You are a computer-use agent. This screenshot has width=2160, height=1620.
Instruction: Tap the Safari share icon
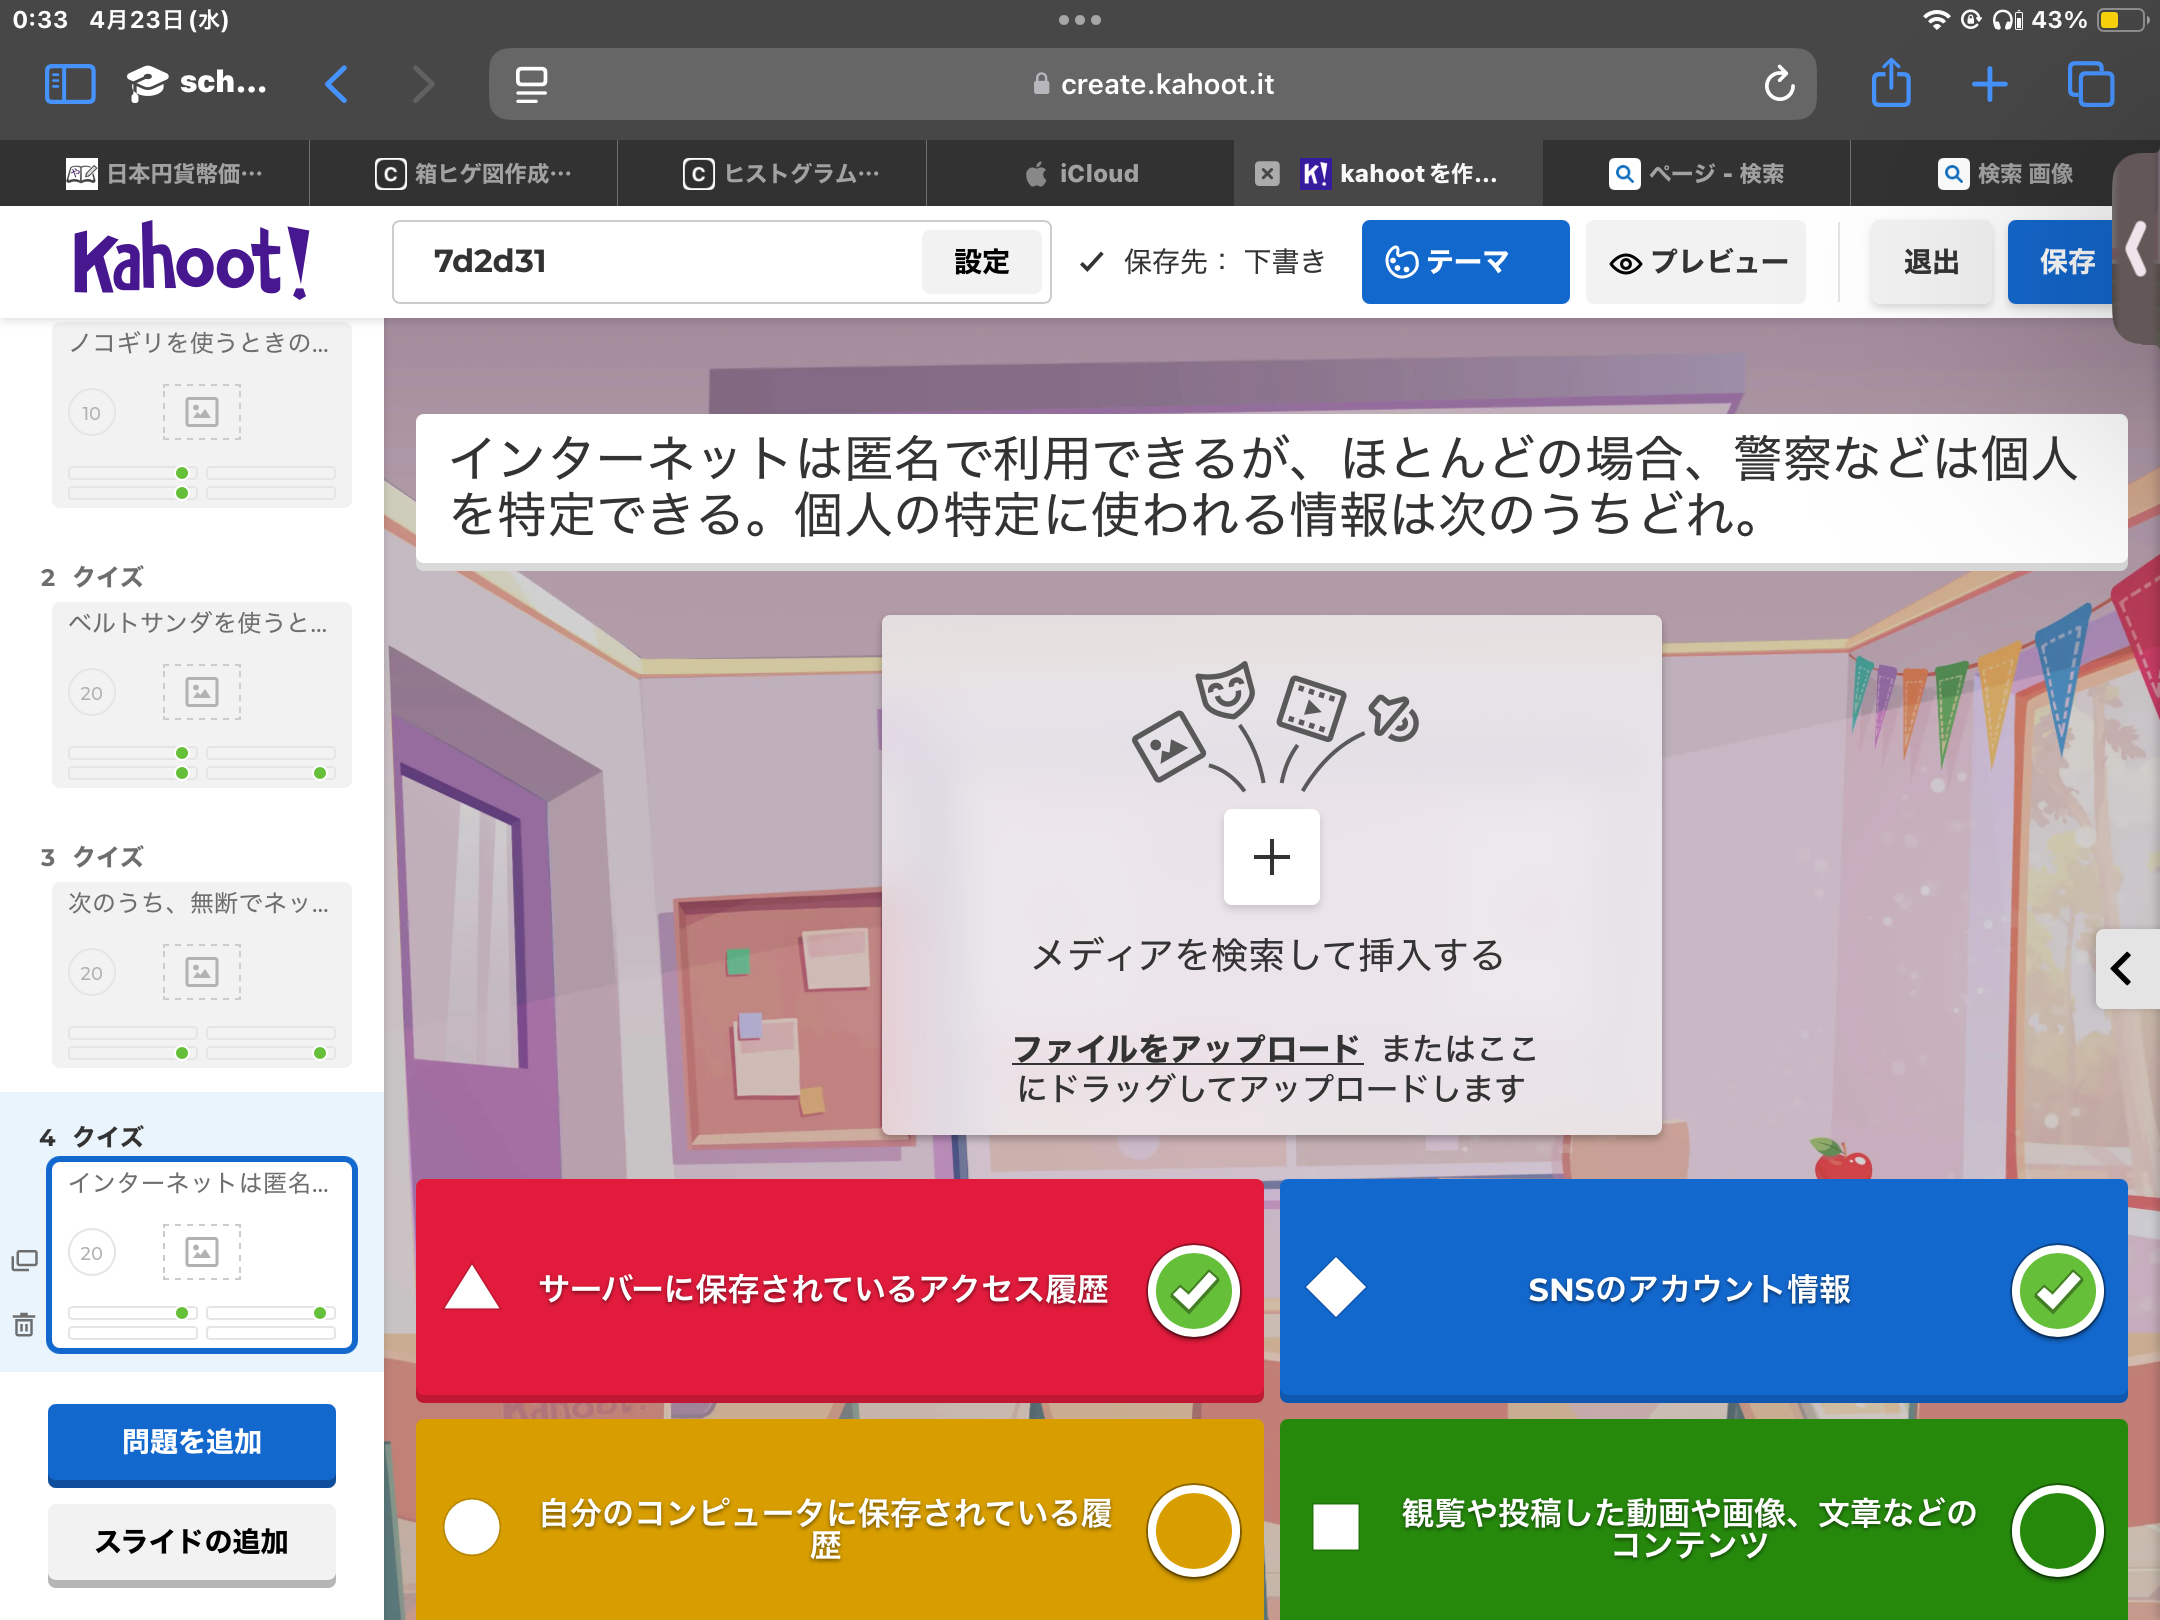[x=1890, y=84]
